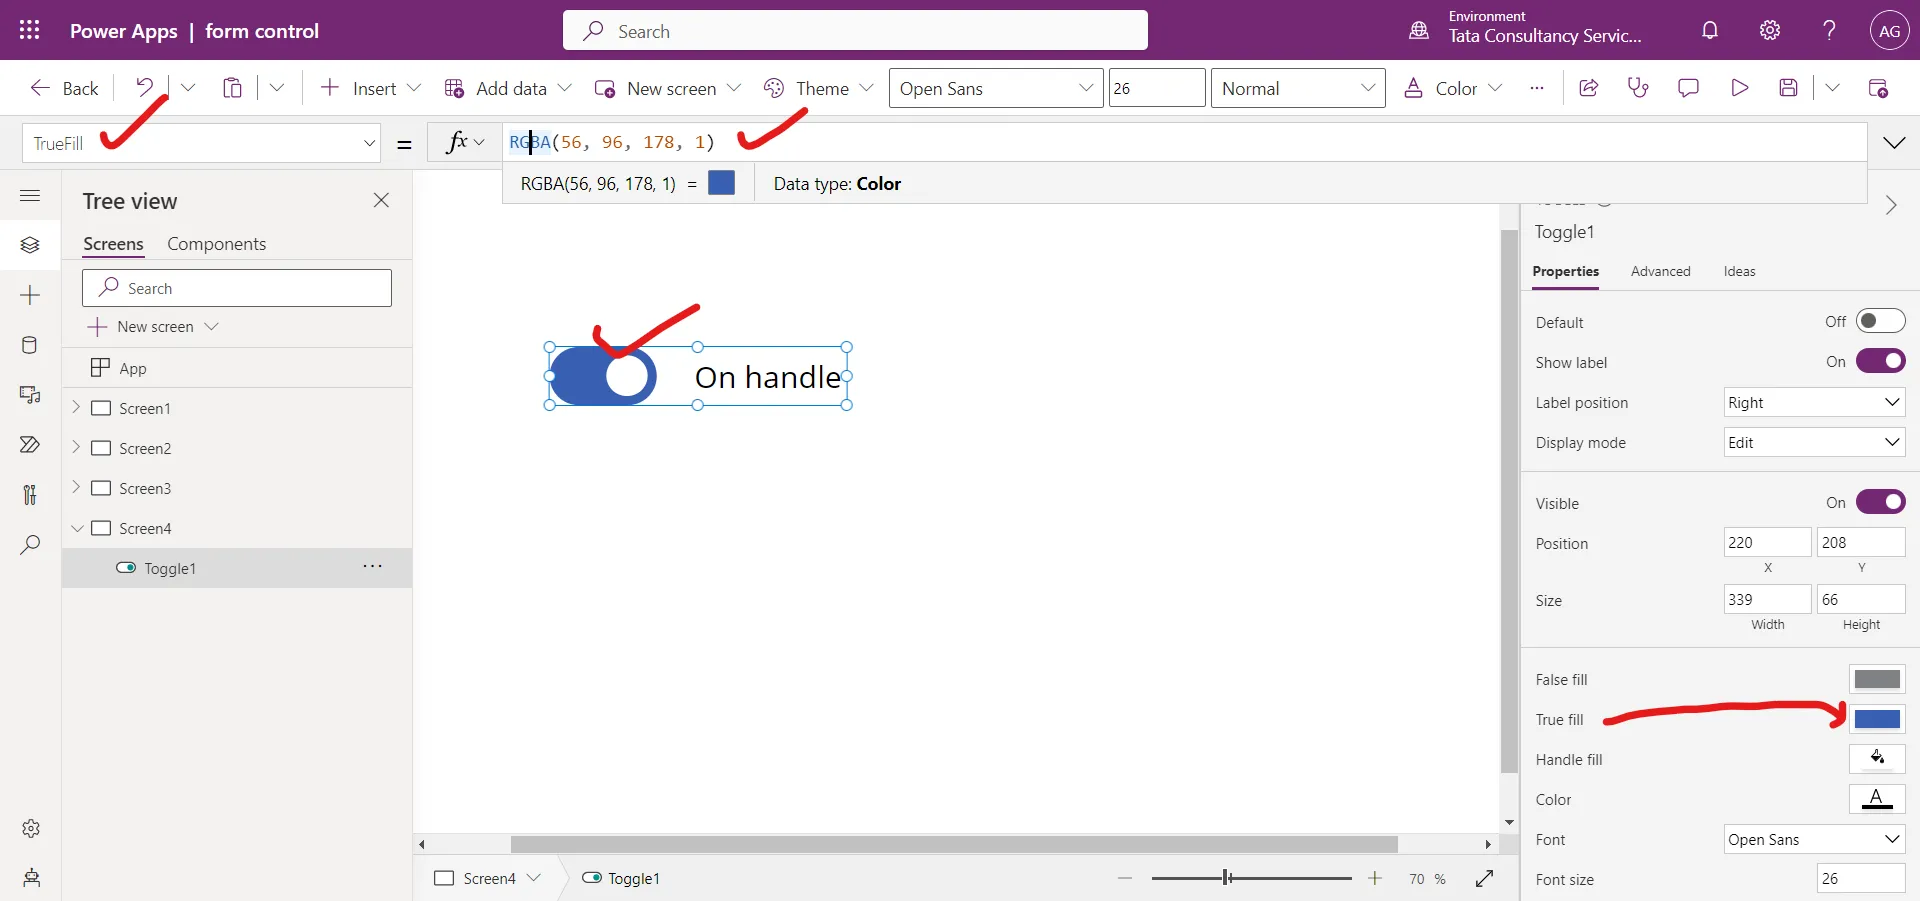Switch to Components tab
1920x901 pixels.
click(x=216, y=244)
